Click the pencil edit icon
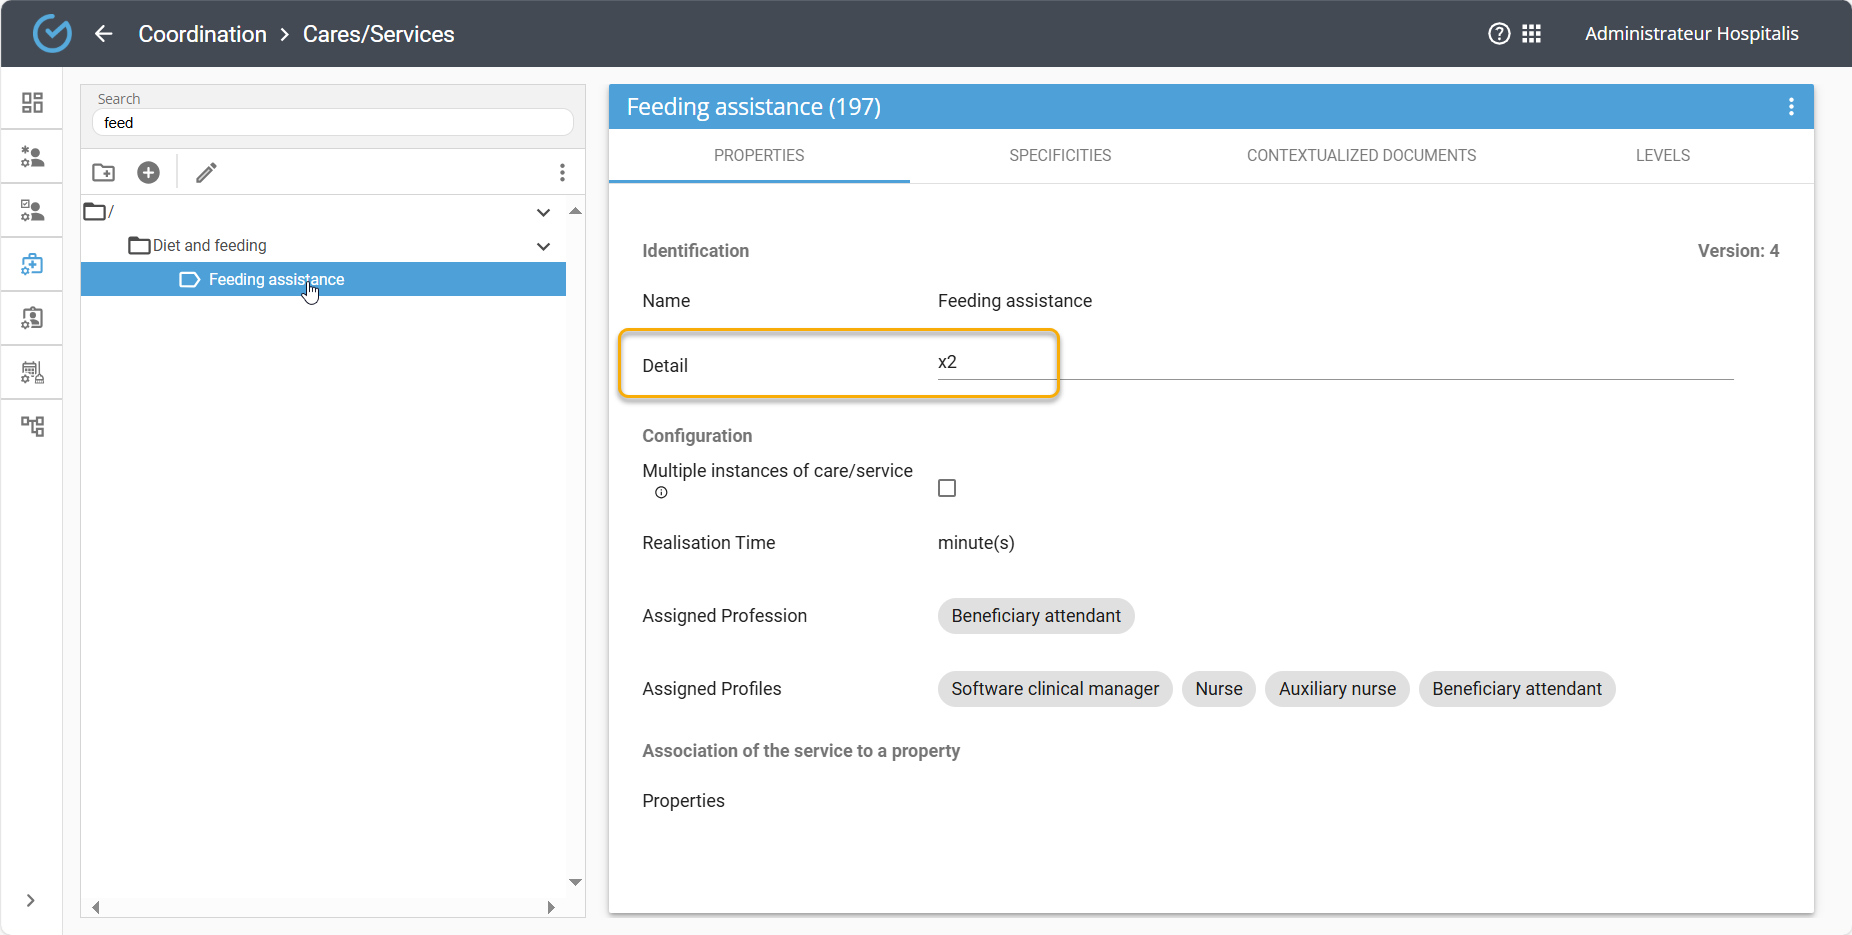 pos(206,173)
